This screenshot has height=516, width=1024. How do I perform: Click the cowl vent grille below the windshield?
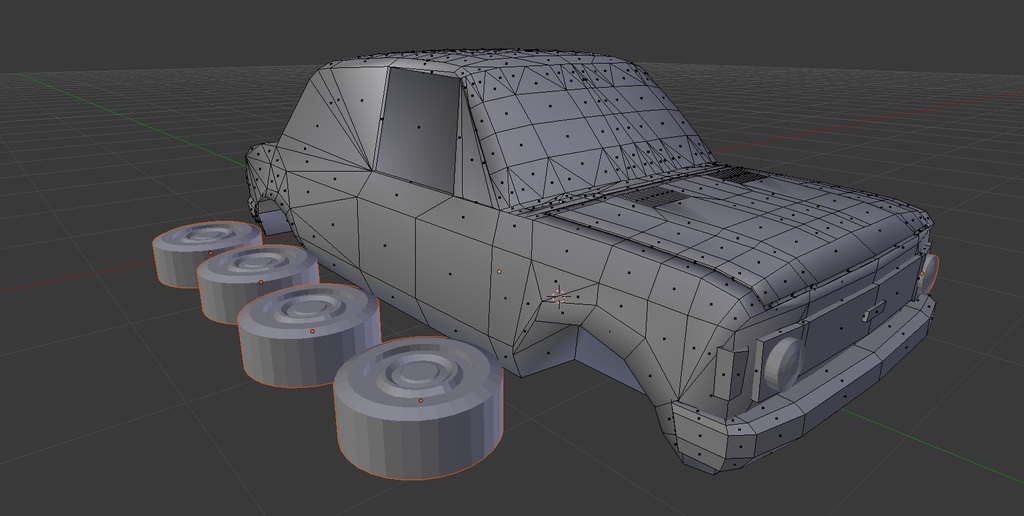click(x=738, y=174)
